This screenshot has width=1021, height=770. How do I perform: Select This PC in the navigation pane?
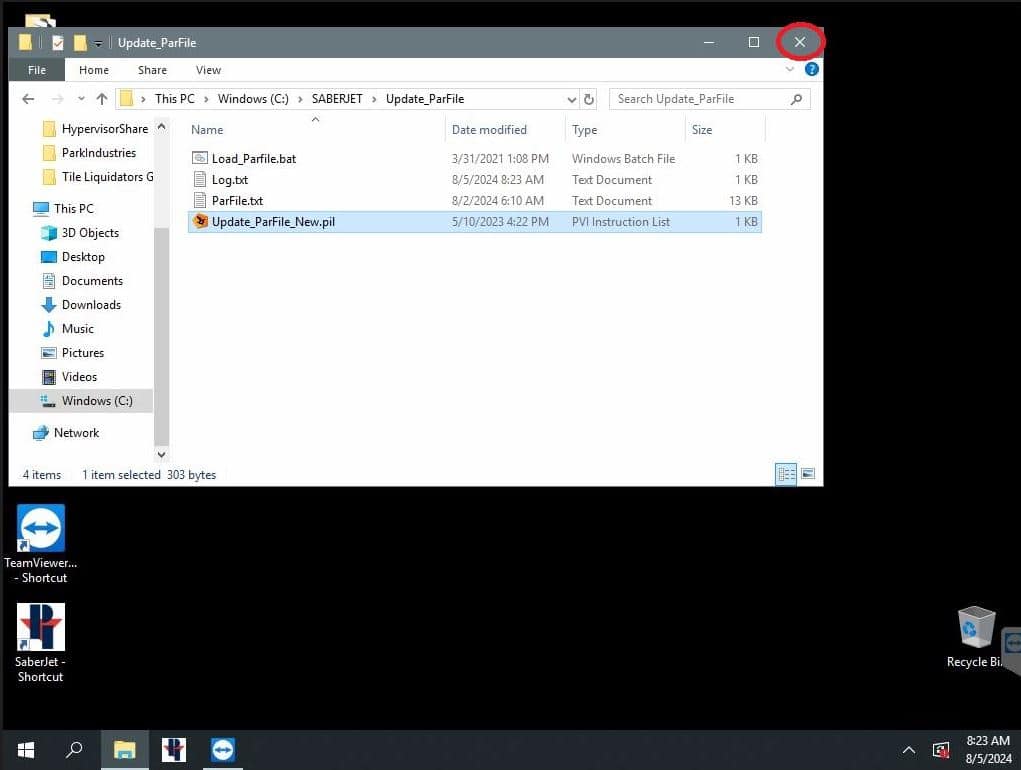point(63,209)
